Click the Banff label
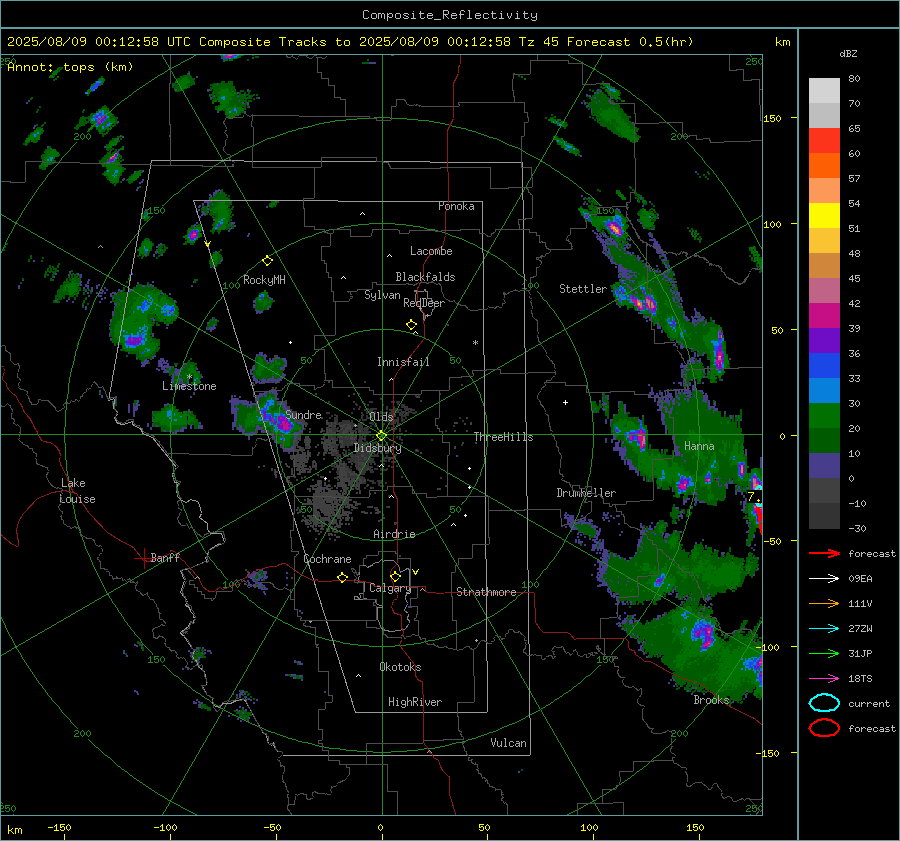The width and height of the screenshot is (900, 841). (x=165, y=557)
